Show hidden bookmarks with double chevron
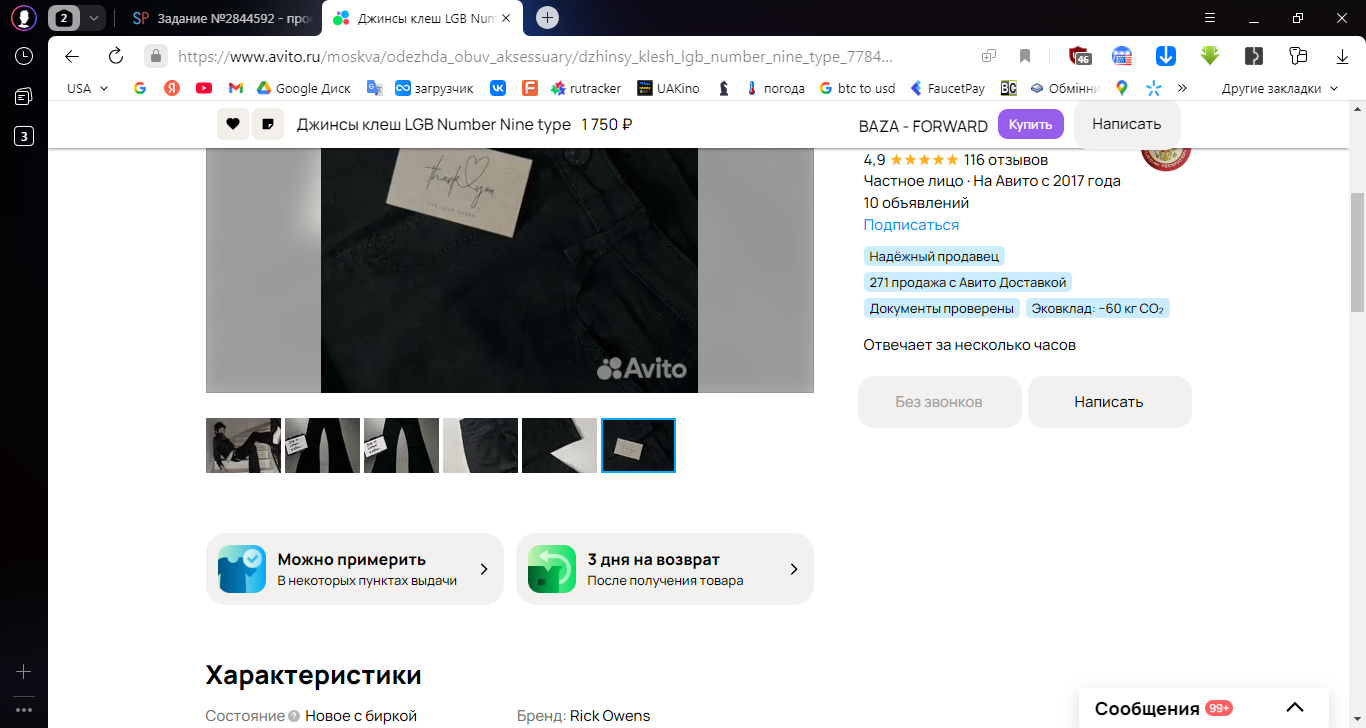The image size is (1366, 728). pyautogui.click(x=1182, y=88)
